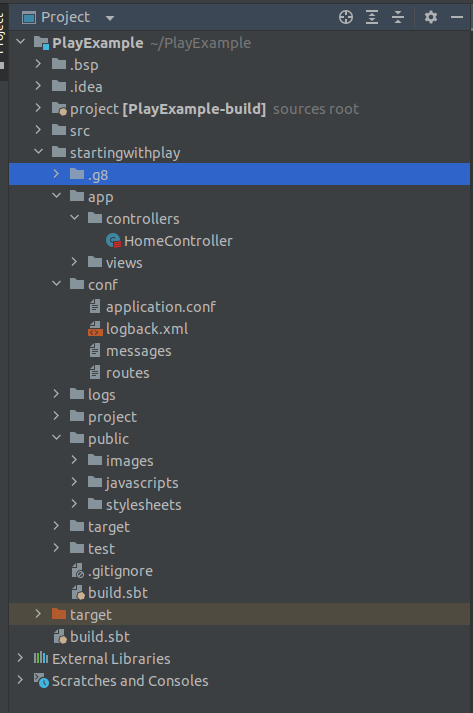This screenshot has width=473, height=713.
Task: Select the src folder label
Action: [x=80, y=131]
